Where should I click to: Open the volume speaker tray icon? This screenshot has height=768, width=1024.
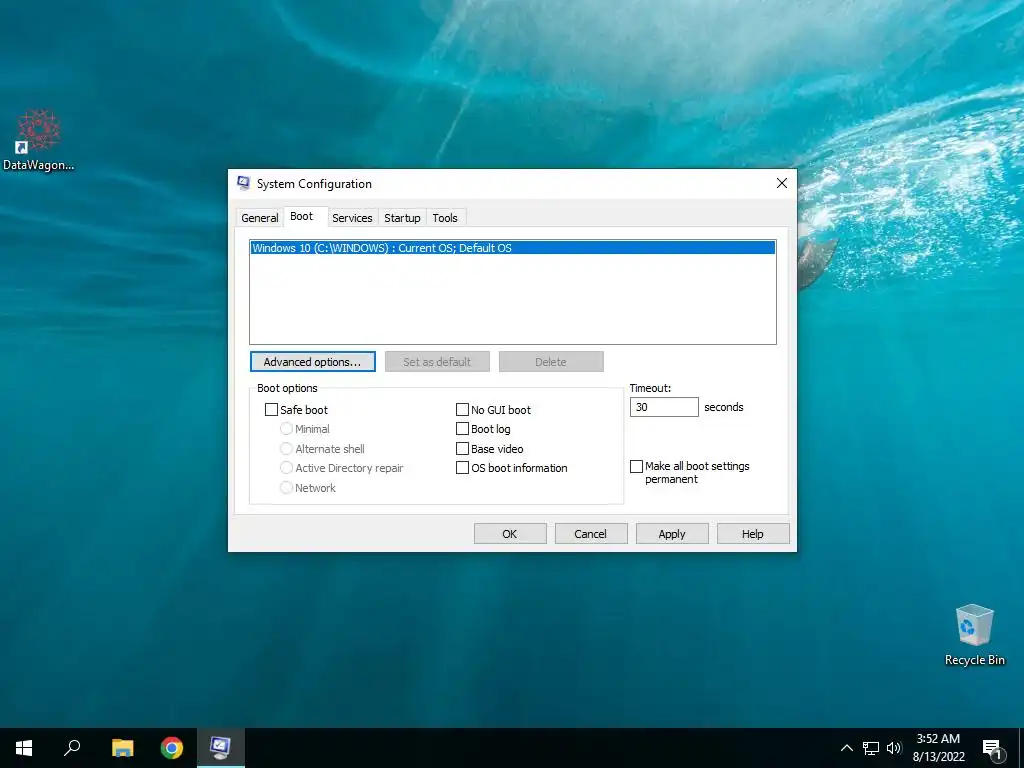(x=894, y=748)
